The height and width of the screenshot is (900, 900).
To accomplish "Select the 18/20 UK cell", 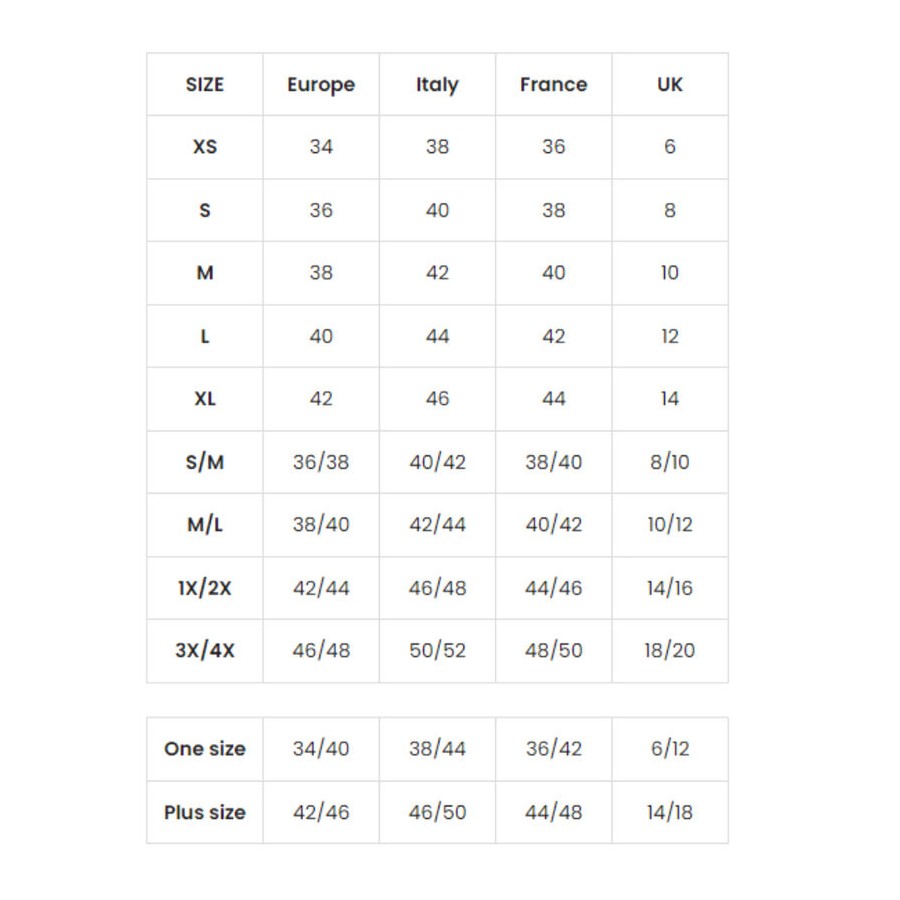I will pyautogui.click(x=670, y=650).
